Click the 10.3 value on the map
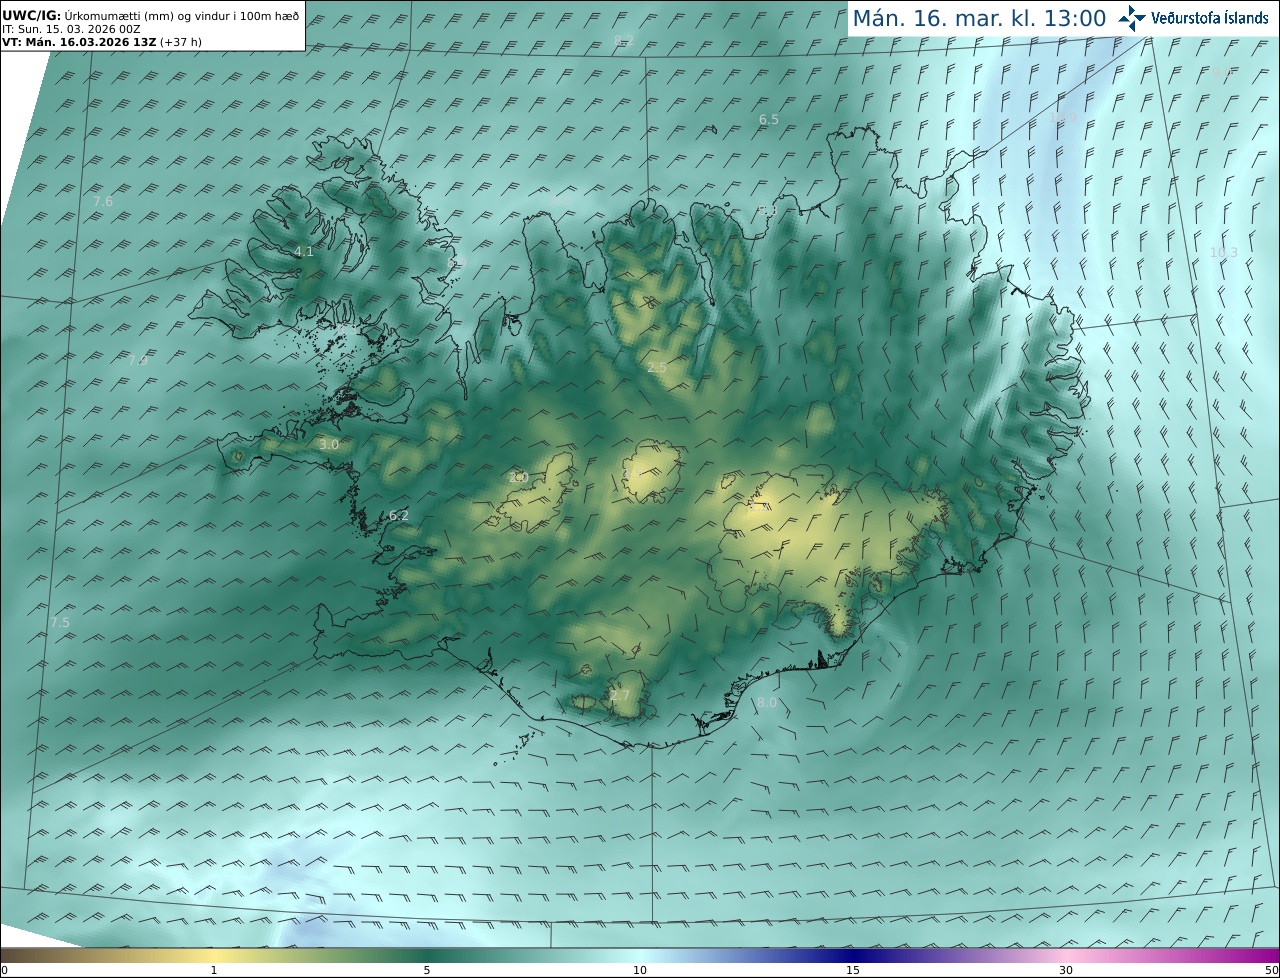 pos(1224,252)
